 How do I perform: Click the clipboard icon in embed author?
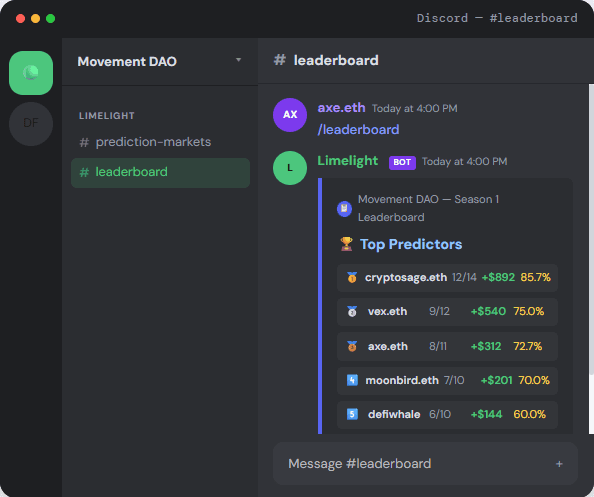coord(344,209)
